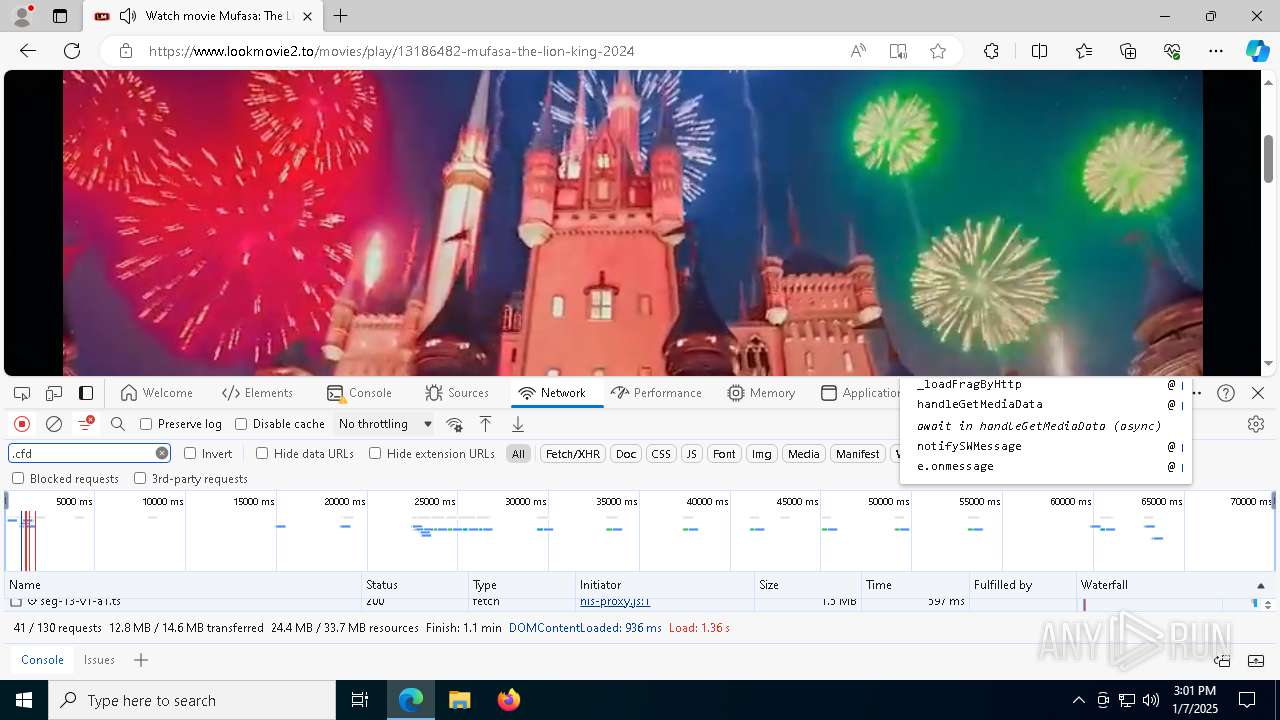
Task: Toggle the DevTools activity bar dock icon
Action: pyautogui.click(x=86, y=393)
